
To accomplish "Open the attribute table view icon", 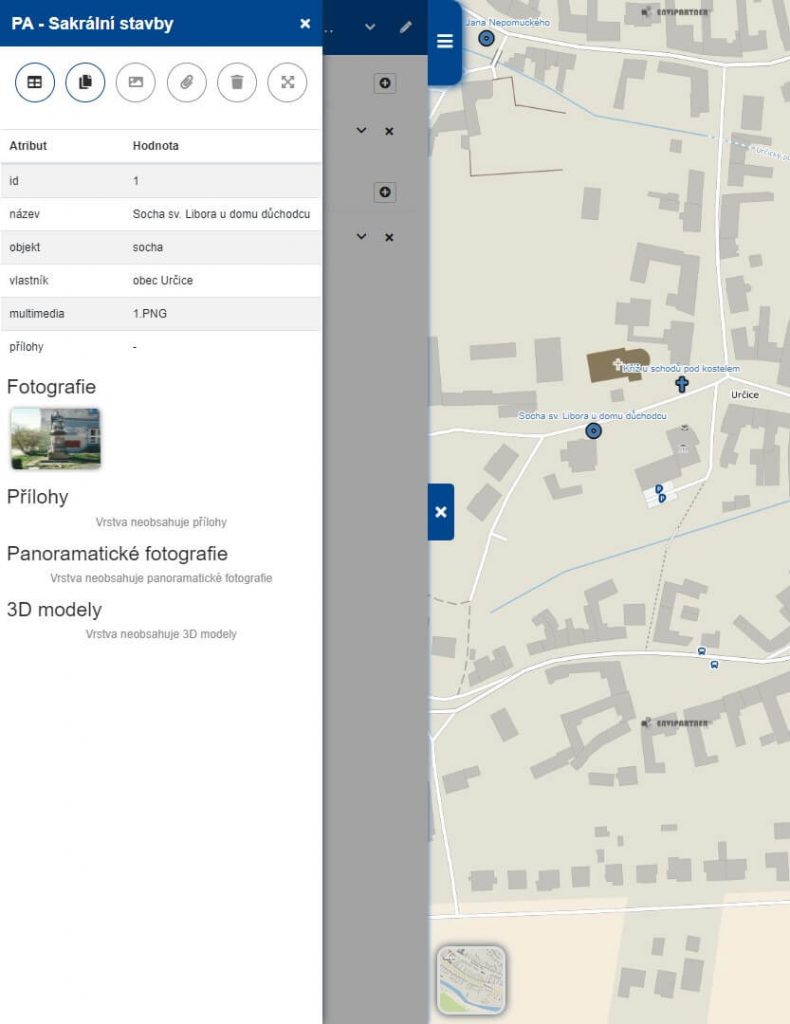I will [x=35, y=83].
